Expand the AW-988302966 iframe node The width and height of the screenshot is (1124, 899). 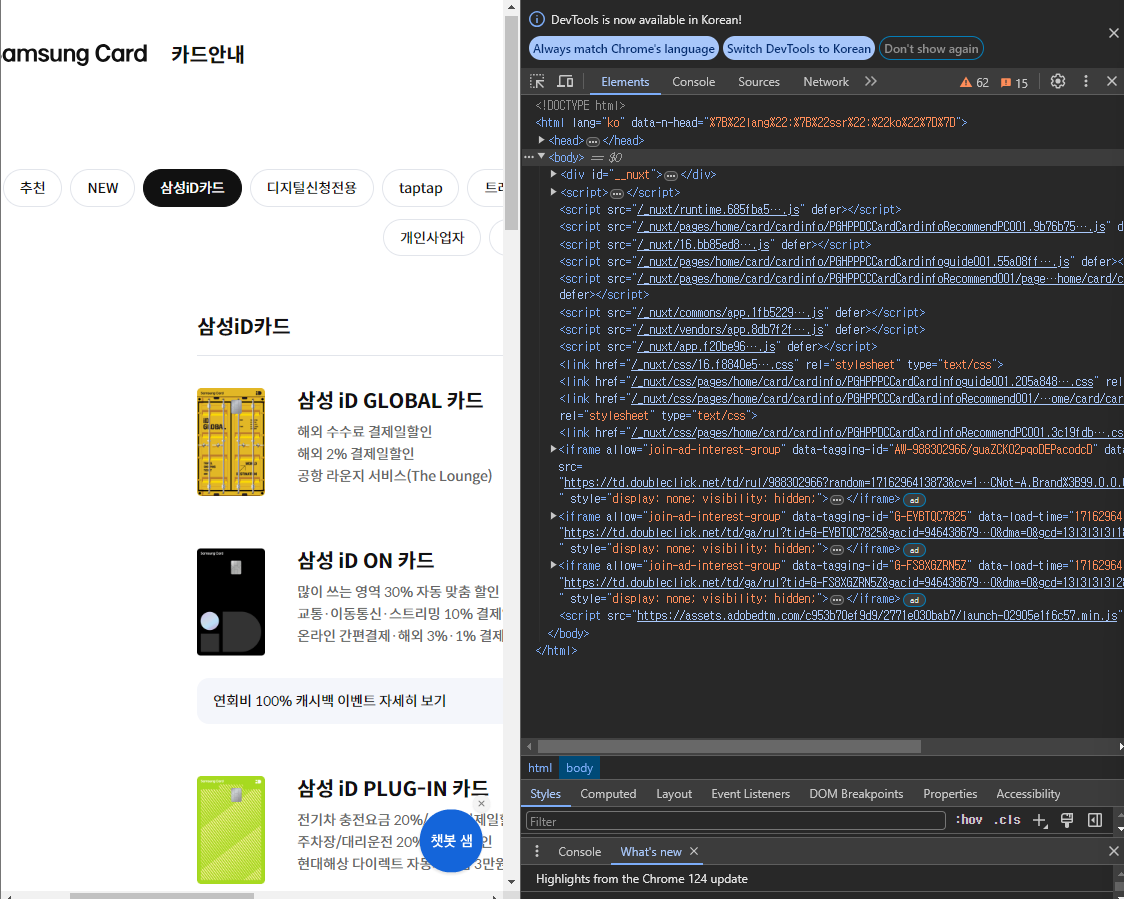(x=553, y=450)
